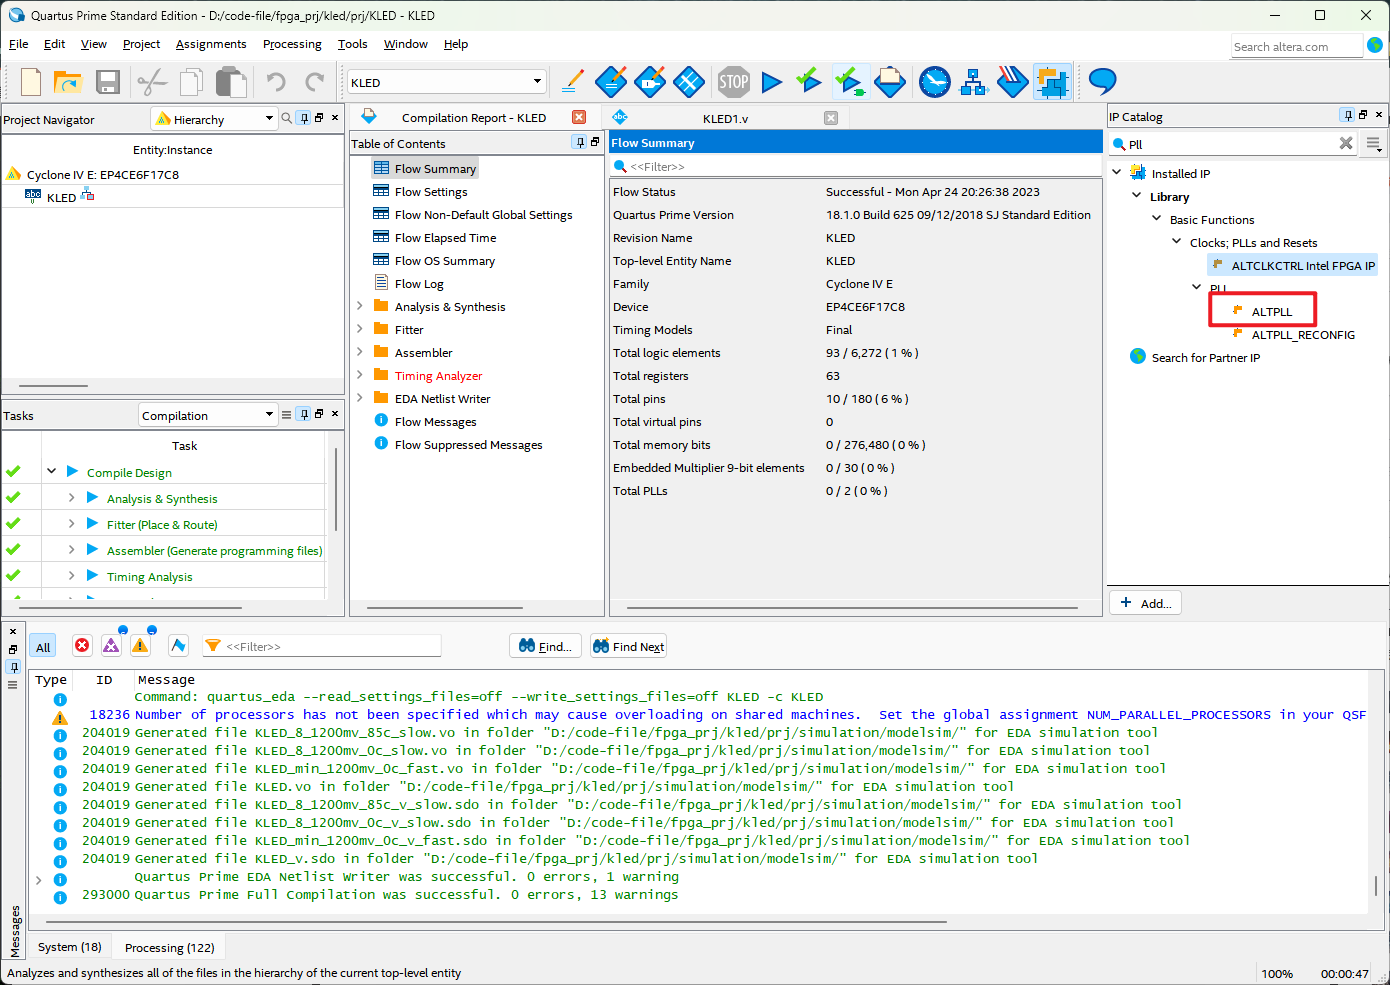Save the project with the floppy disk icon
Screen dimensions: 1390x985
click(x=108, y=82)
